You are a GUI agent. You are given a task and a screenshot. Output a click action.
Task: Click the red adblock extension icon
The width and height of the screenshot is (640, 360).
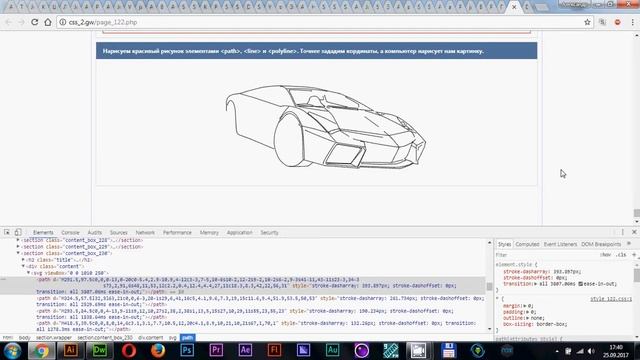click(618, 22)
